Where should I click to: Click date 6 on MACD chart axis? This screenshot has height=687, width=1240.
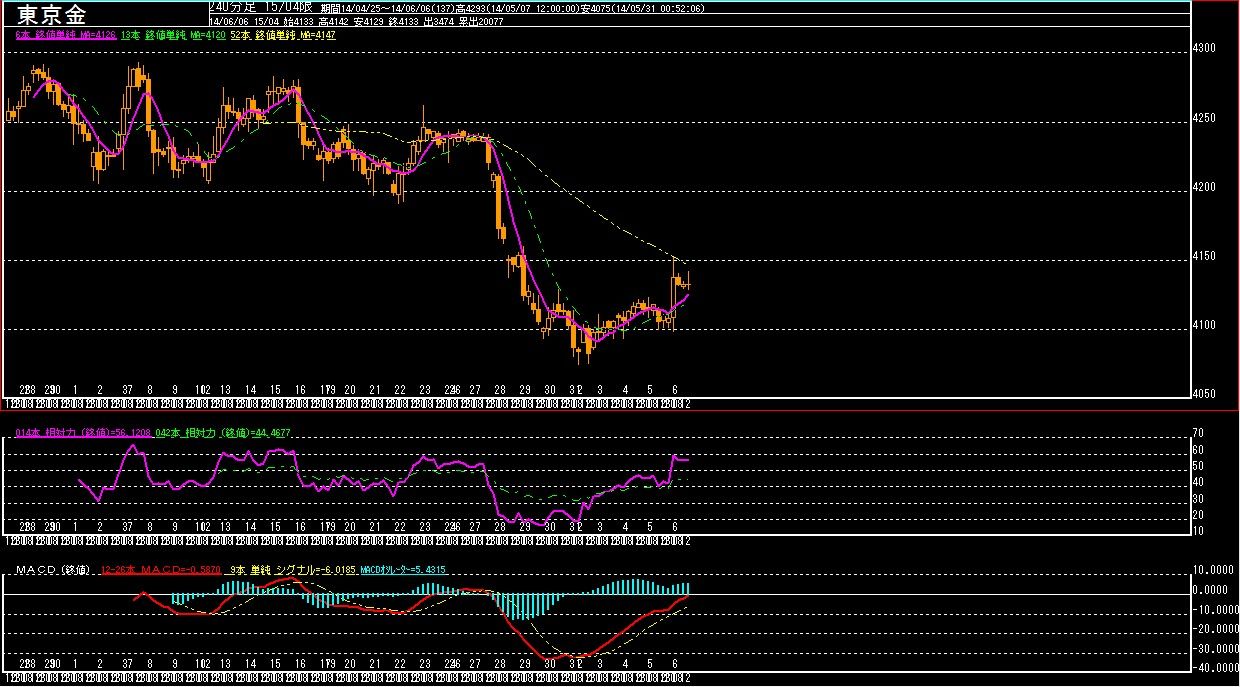pos(675,664)
